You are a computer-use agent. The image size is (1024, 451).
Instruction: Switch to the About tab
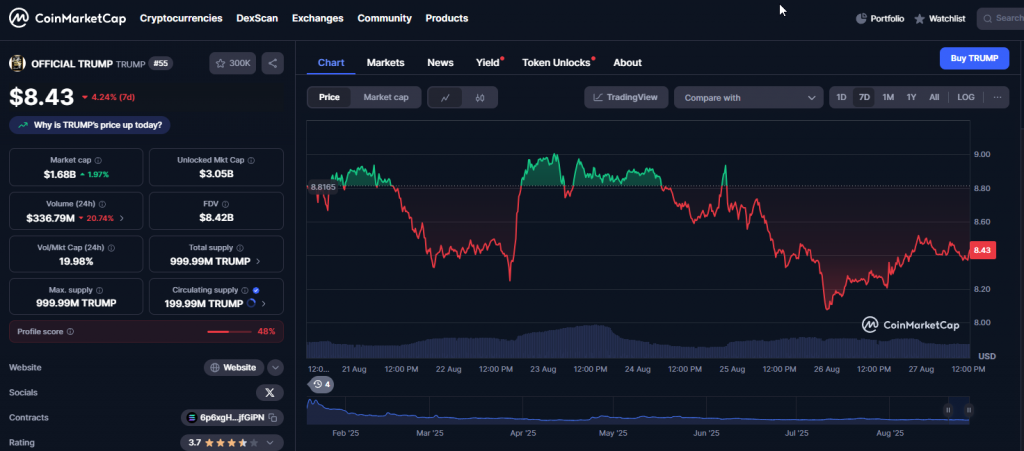[x=627, y=63]
